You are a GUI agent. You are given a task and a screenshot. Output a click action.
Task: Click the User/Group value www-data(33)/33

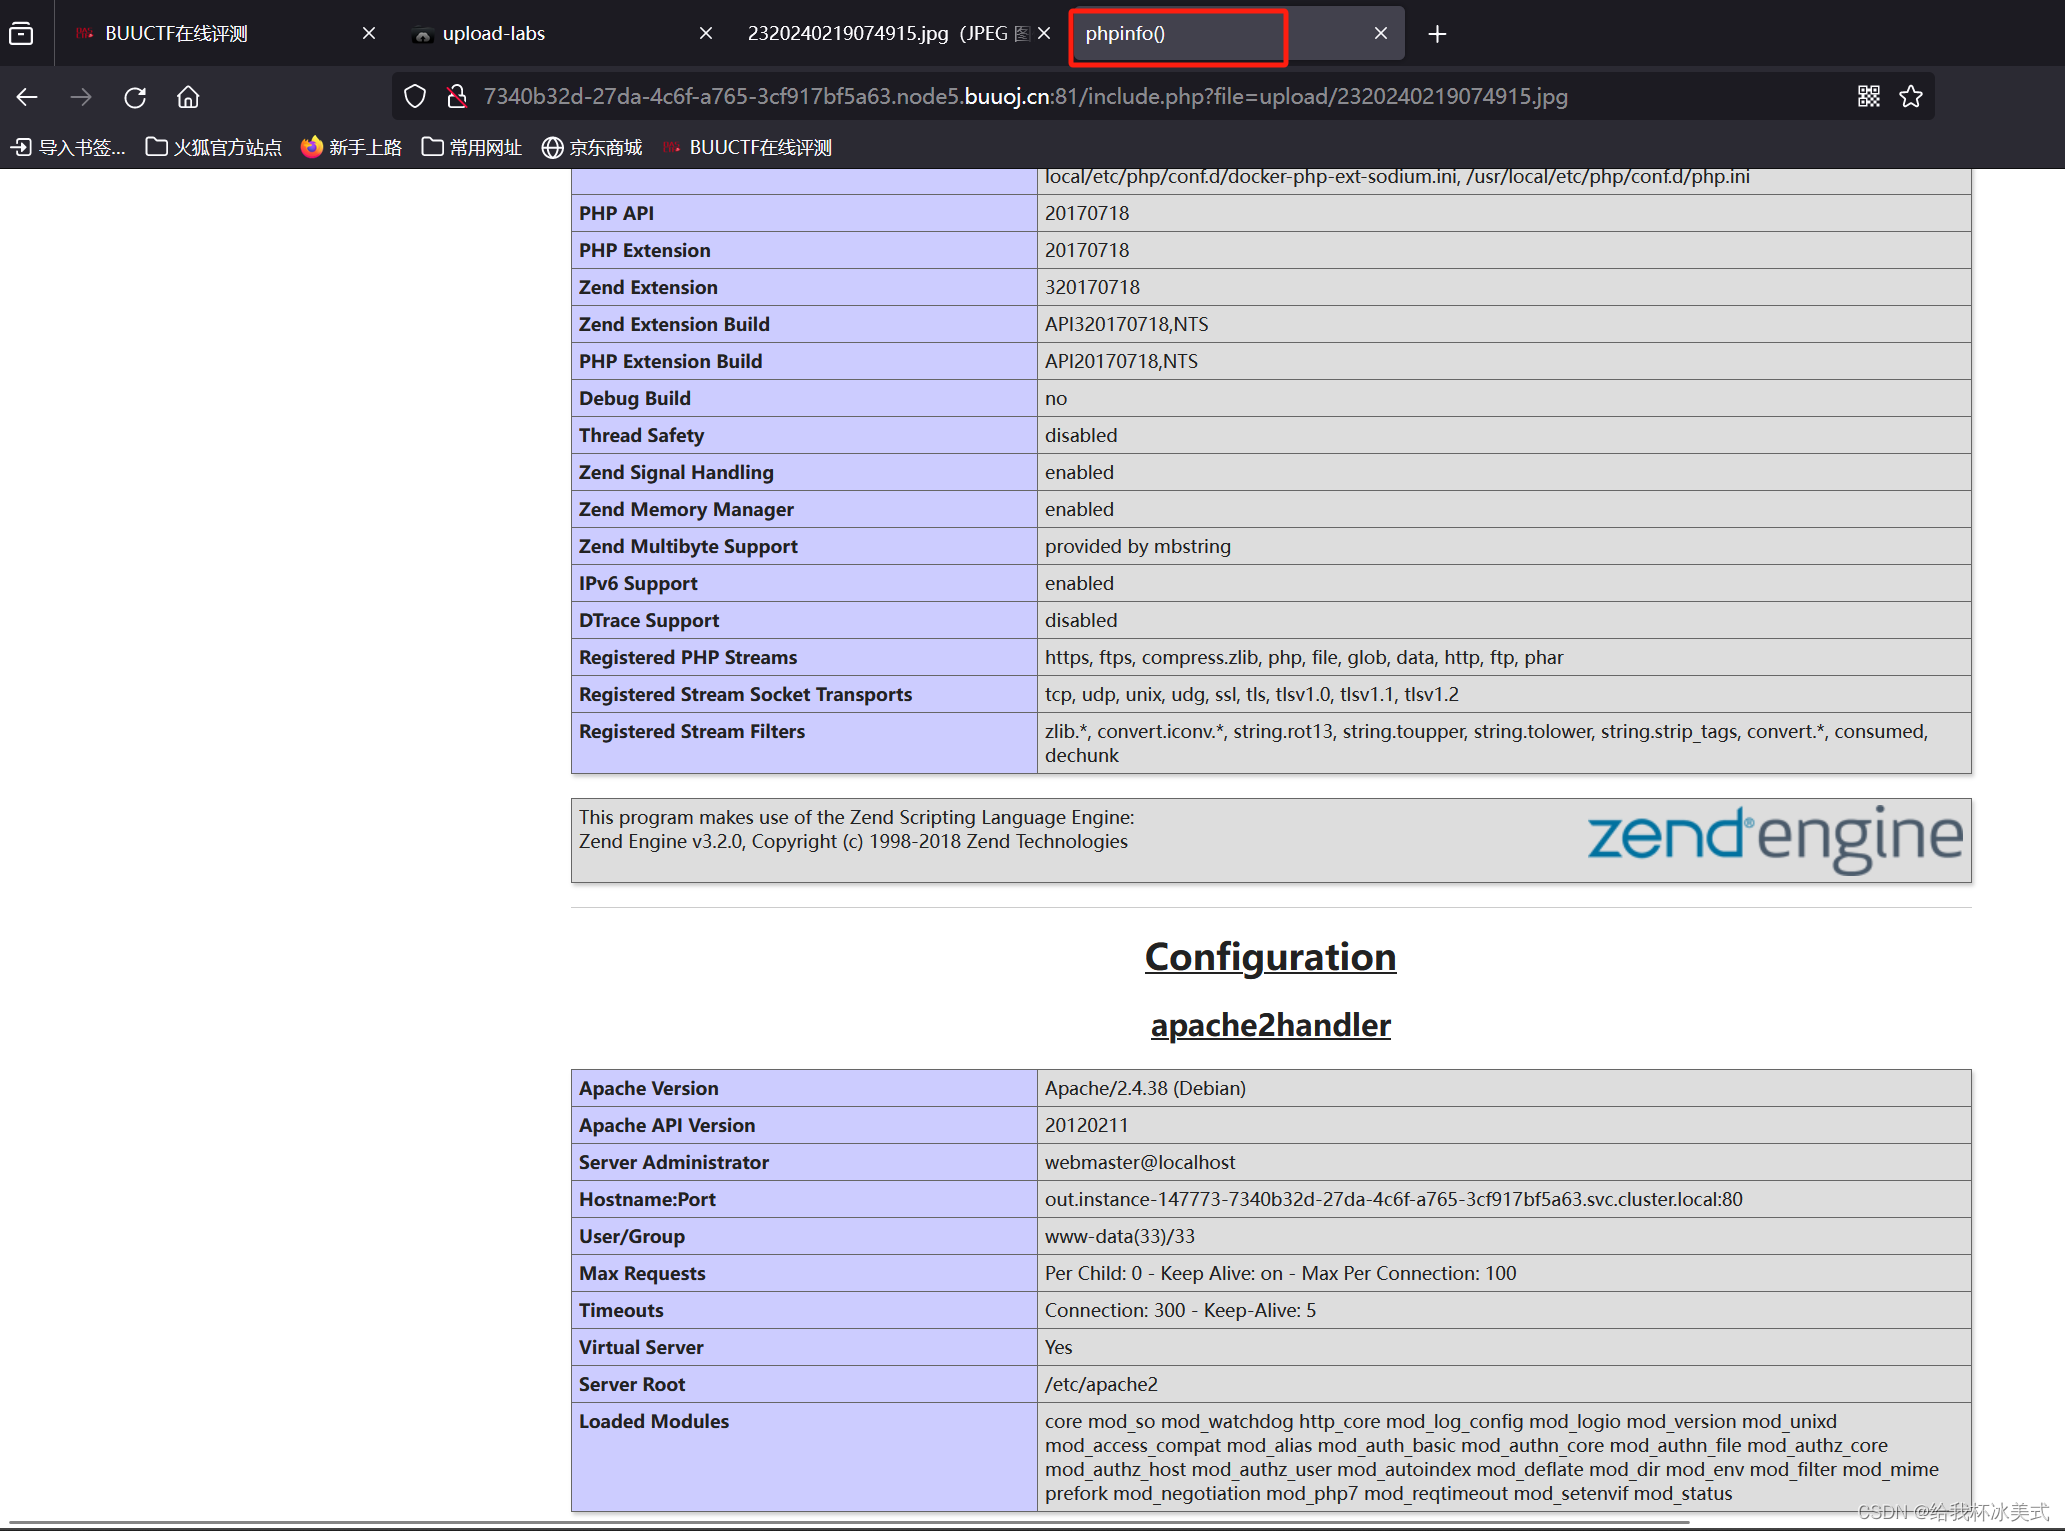tap(1120, 1236)
